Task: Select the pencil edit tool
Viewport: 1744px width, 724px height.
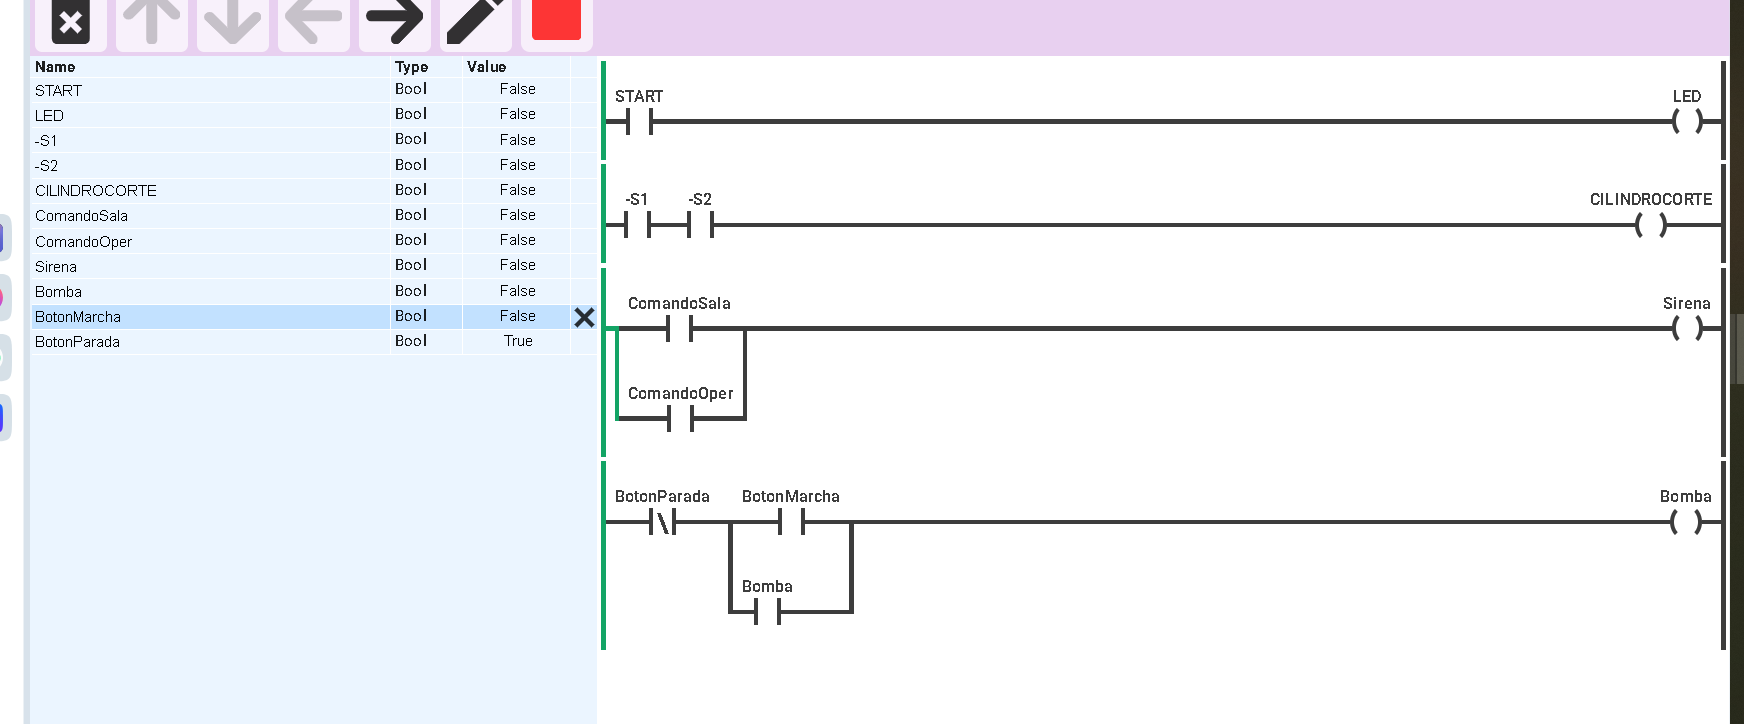Action: point(476,22)
